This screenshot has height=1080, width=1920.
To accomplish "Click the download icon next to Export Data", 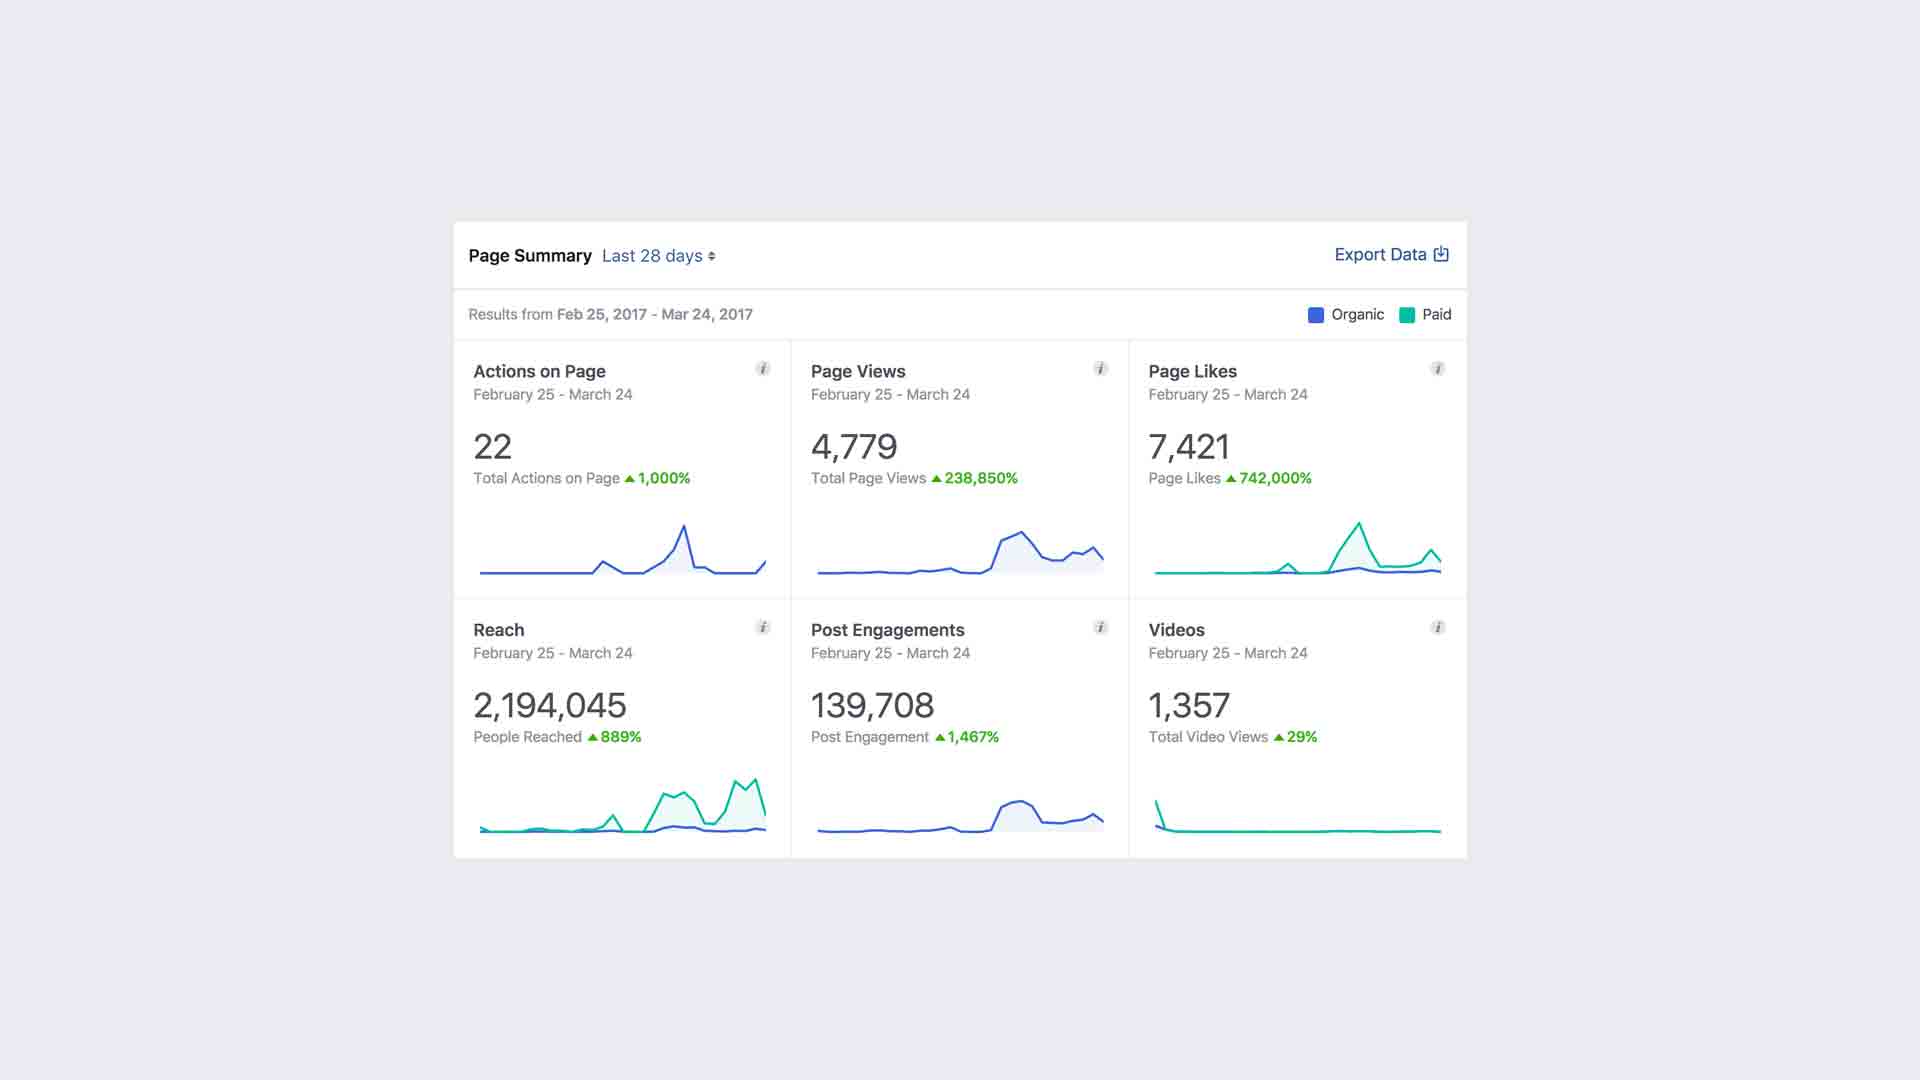I will pos(1440,254).
